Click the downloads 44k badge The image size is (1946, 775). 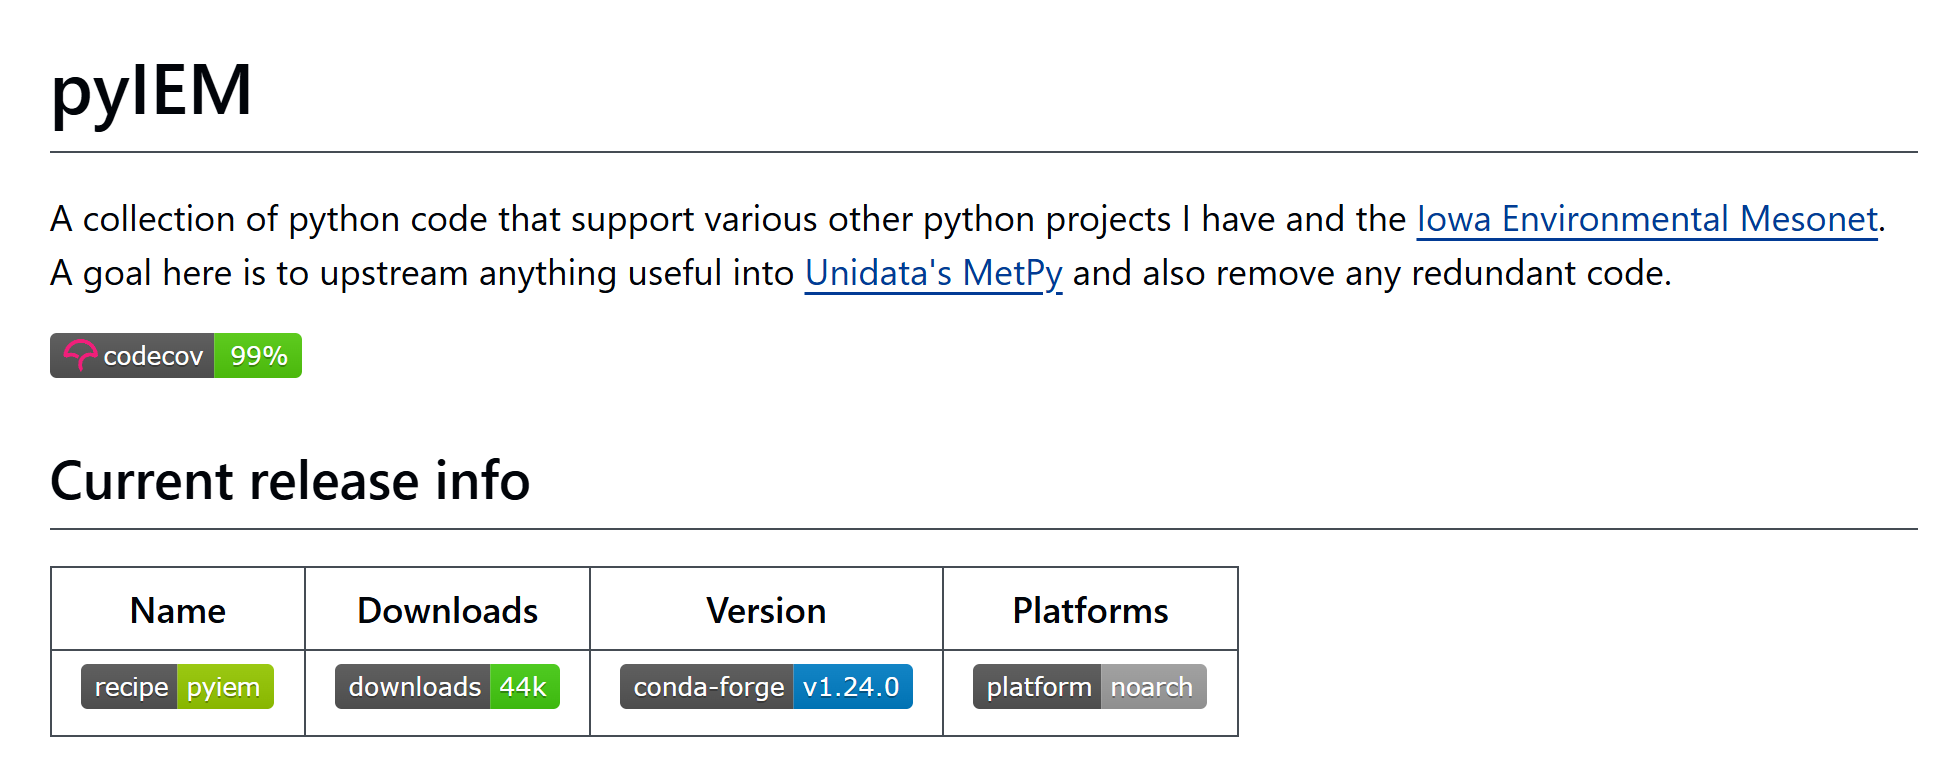click(447, 687)
